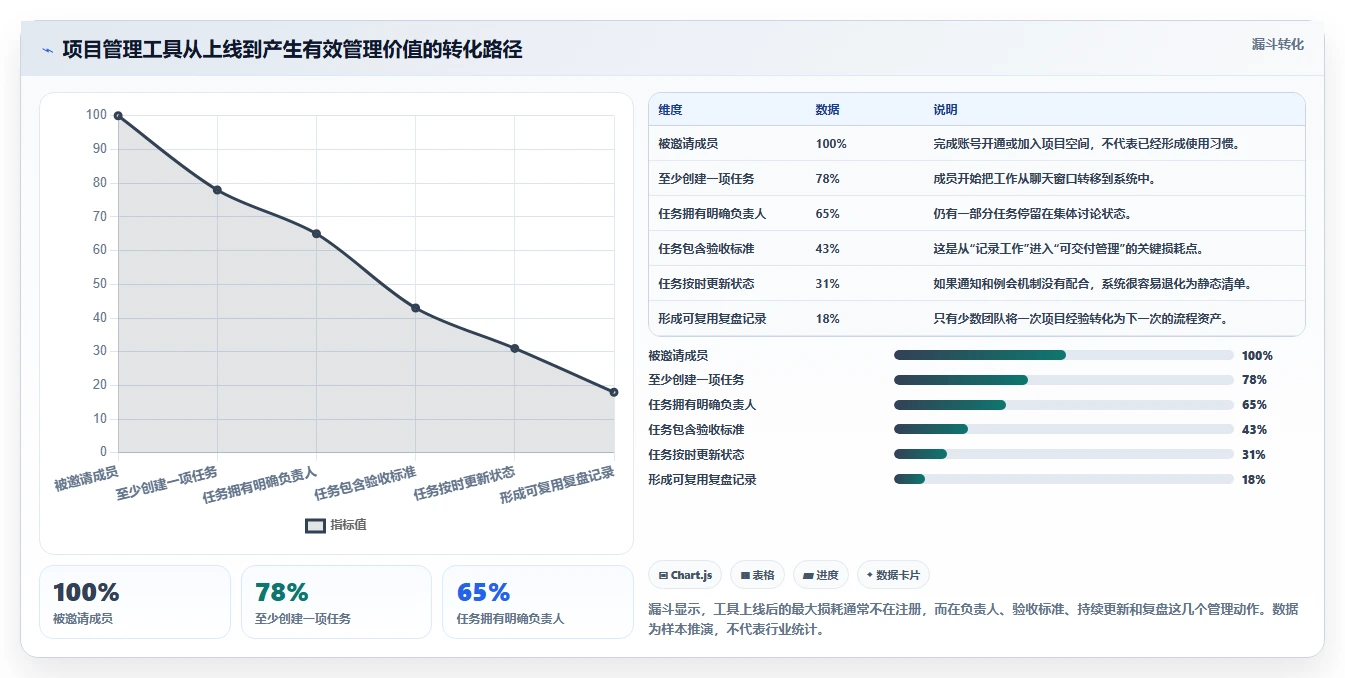Select the 进度 chip
This screenshot has width=1345, height=678.
point(820,575)
